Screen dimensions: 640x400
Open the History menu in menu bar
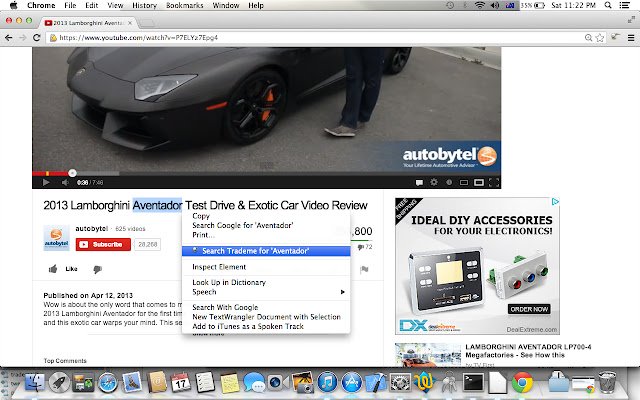(144, 5)
